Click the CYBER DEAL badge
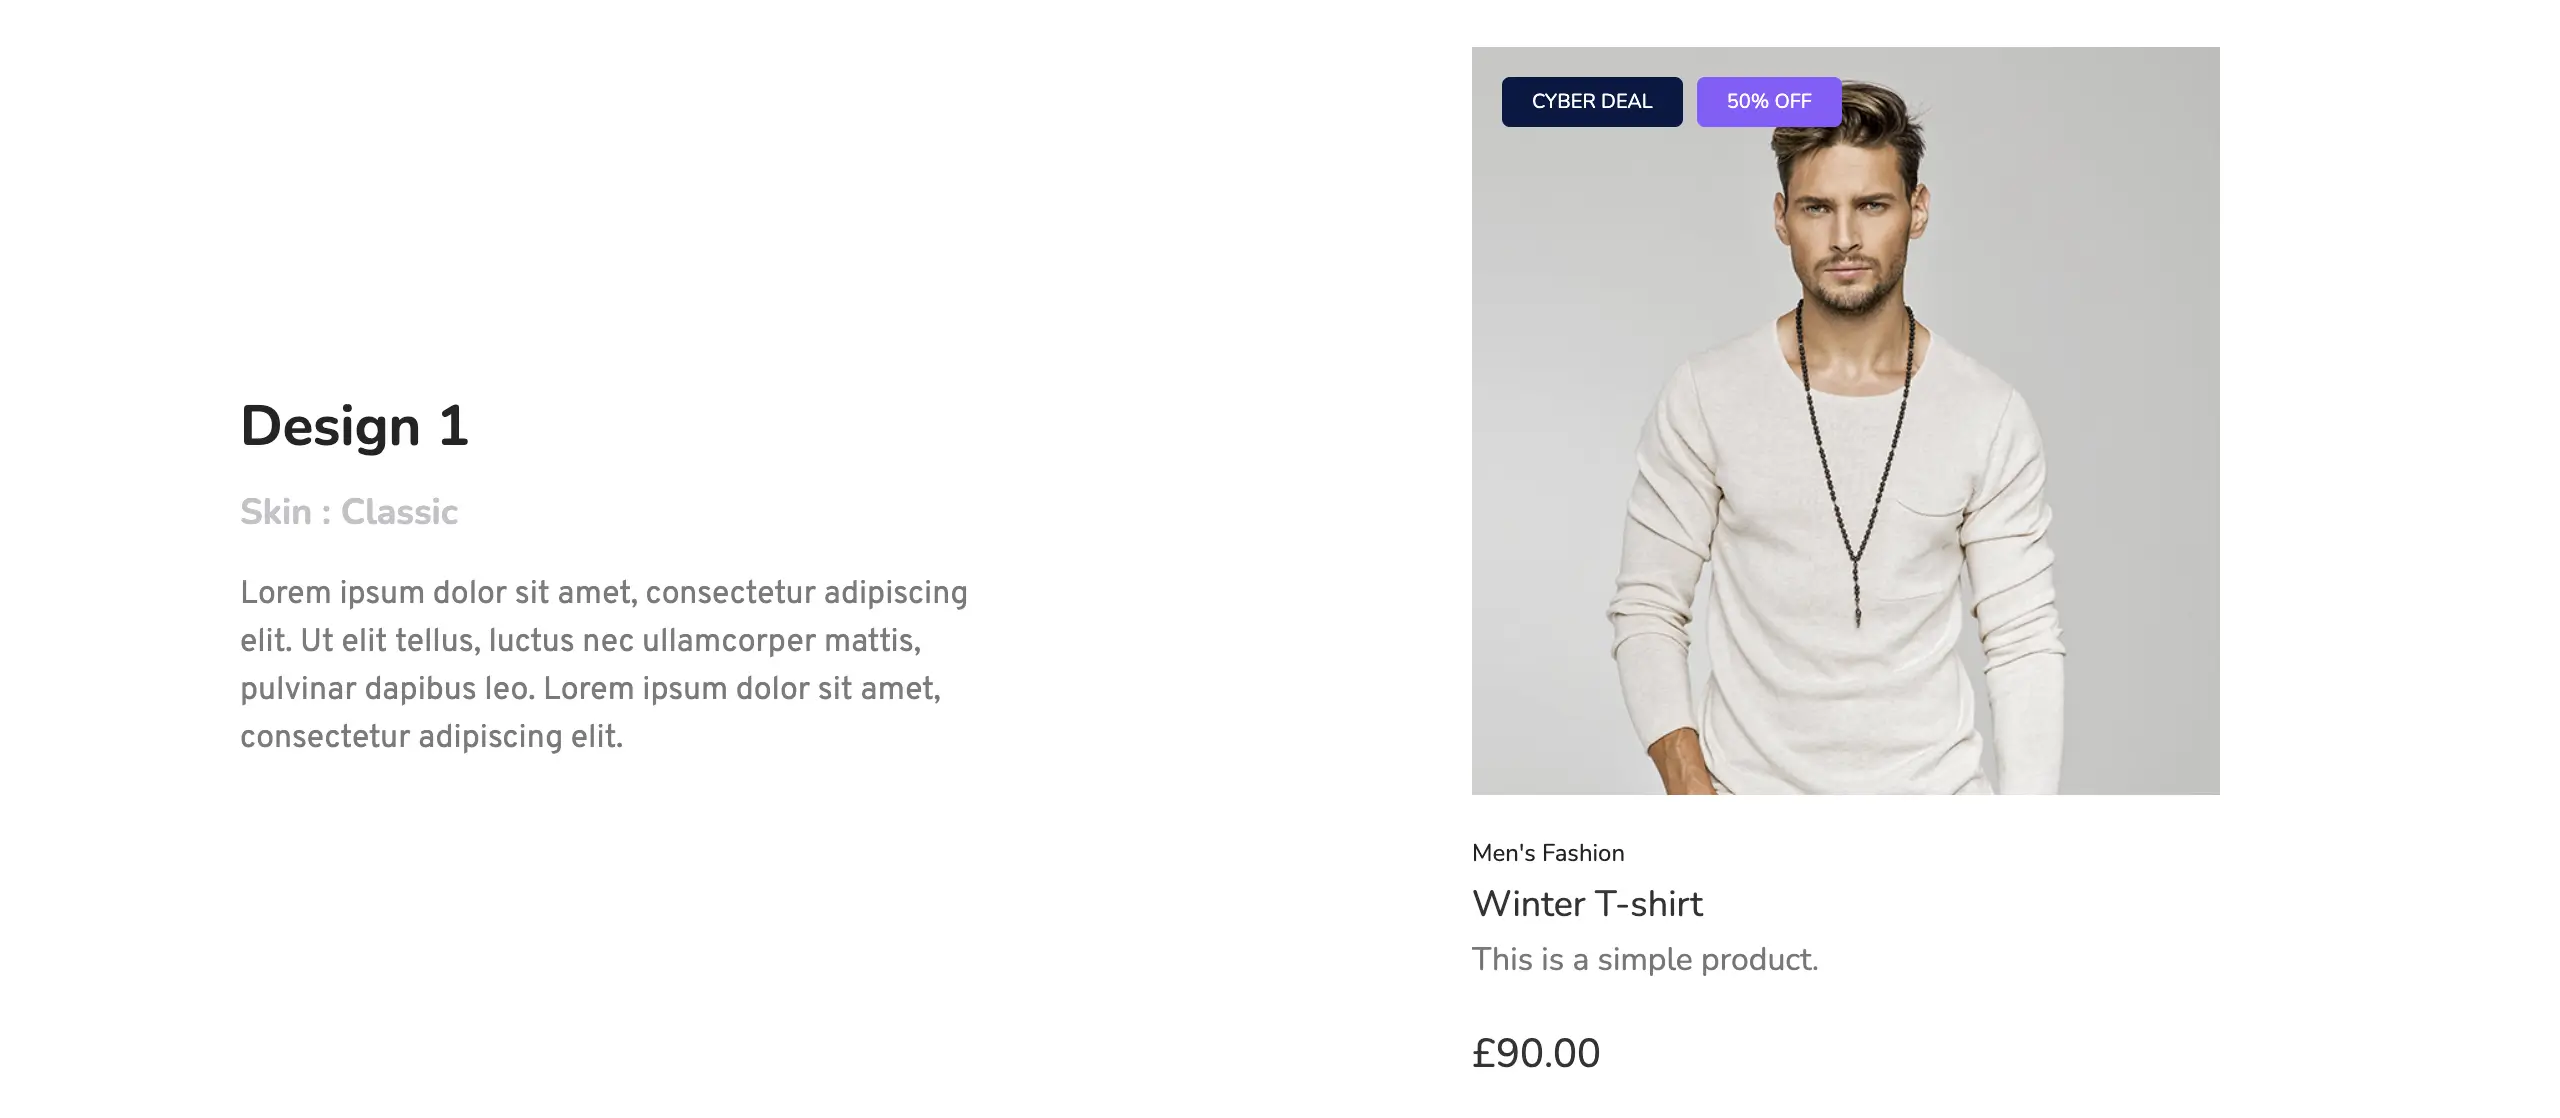This screenshot has height=1118, width=2560. [x=1591, y=102]
